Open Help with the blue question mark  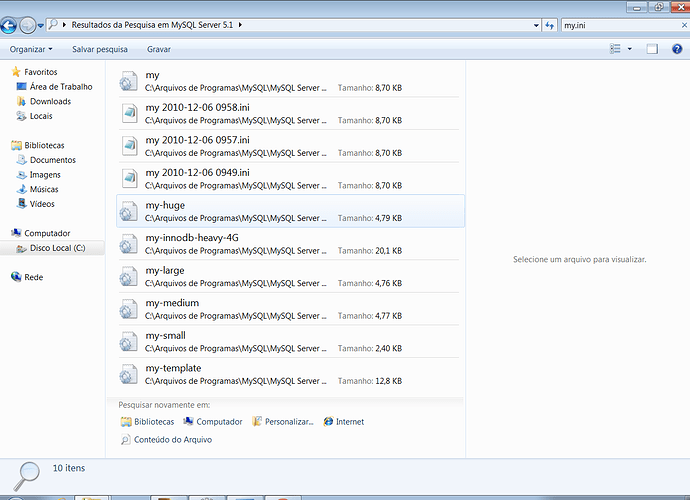click(677, 49)
